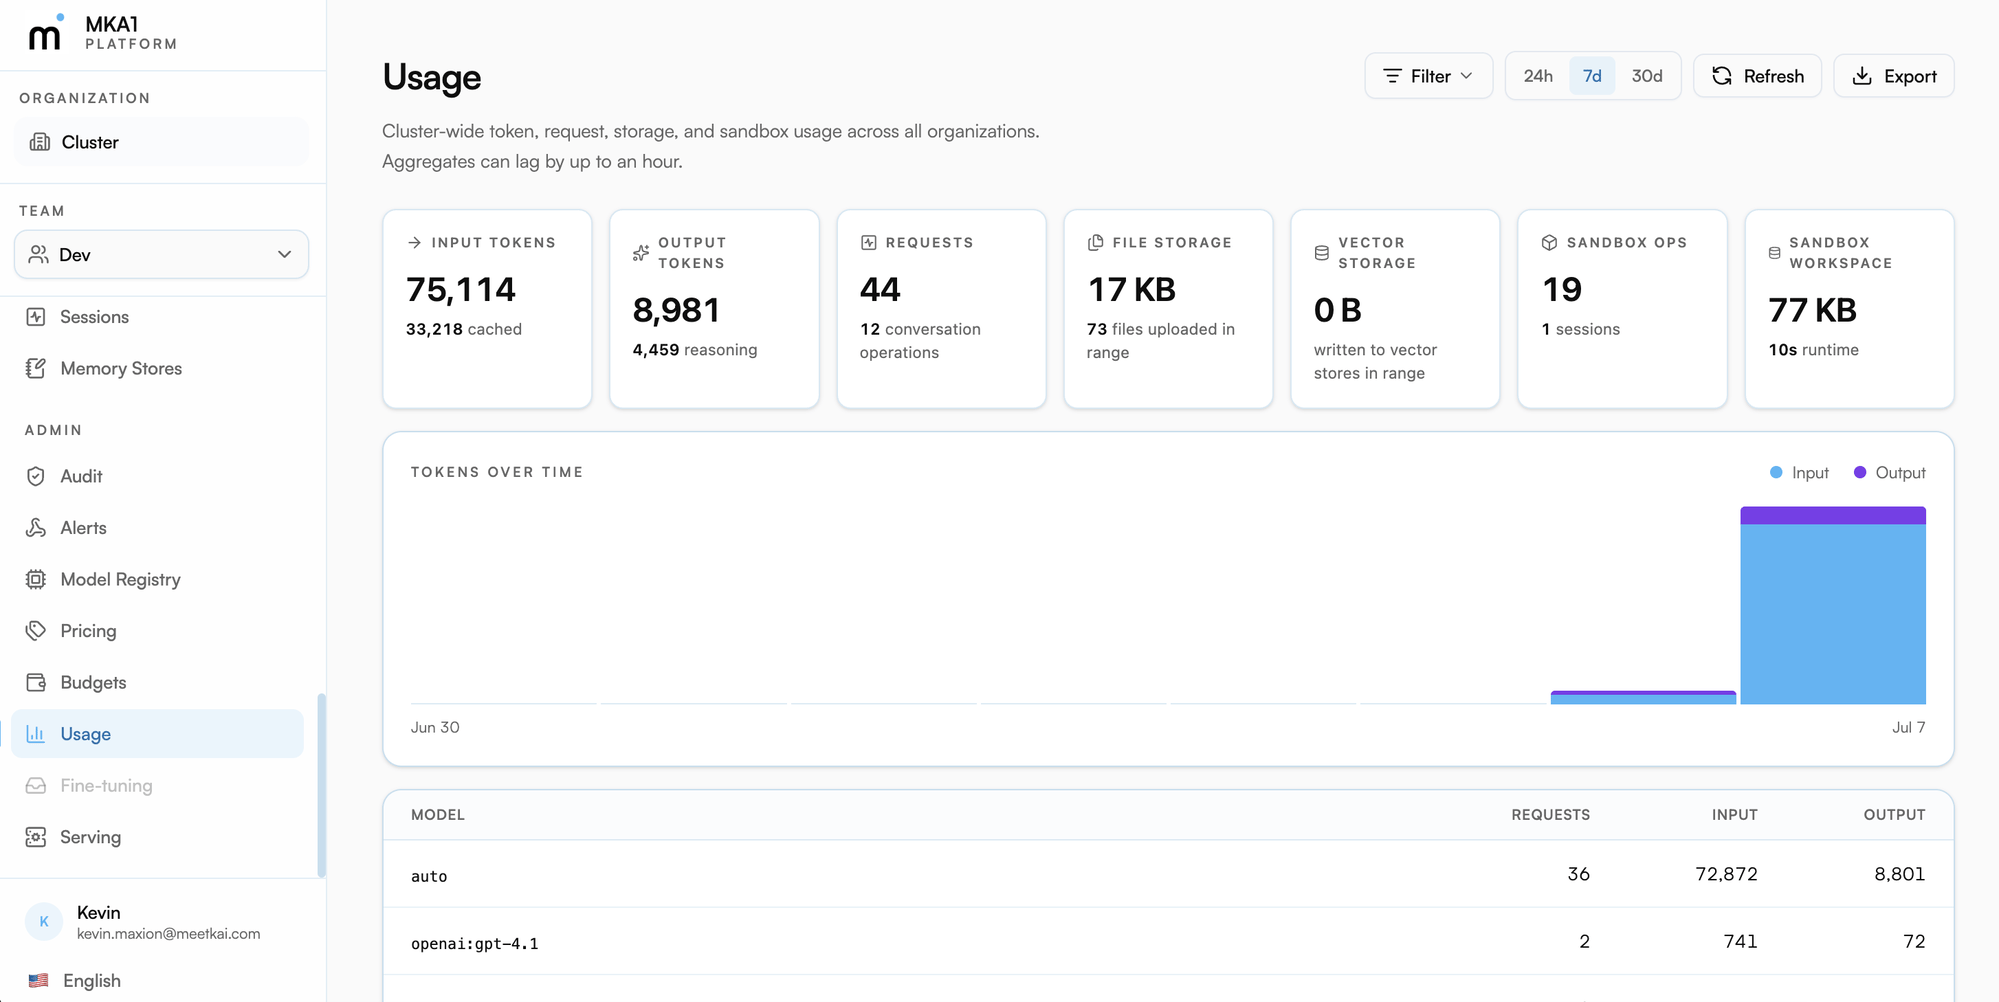The height and width of the screenshot is (1002, 1999).
Task: Click the Output Tokens sparkle icon
Action: pos(641,253)
